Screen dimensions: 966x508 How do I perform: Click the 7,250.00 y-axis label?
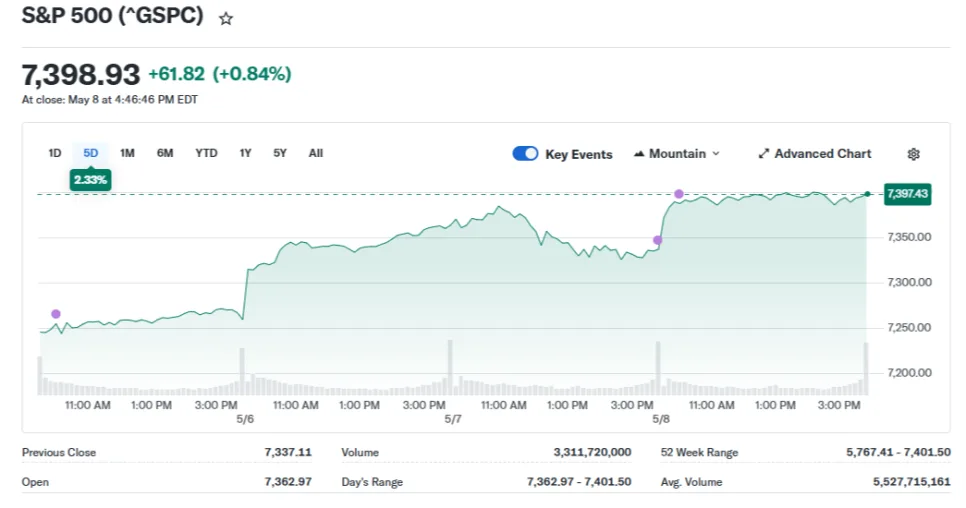pos(909,328)
